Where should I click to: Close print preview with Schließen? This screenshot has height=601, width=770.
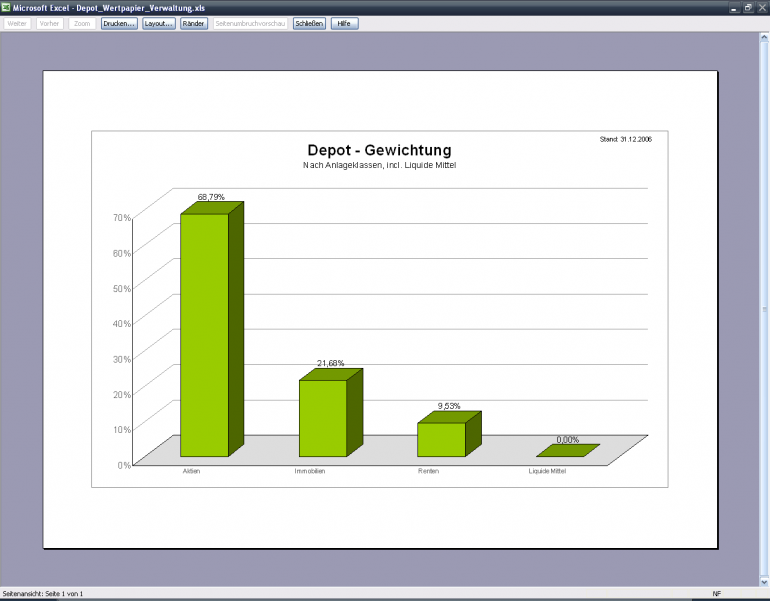pos(309,24)
